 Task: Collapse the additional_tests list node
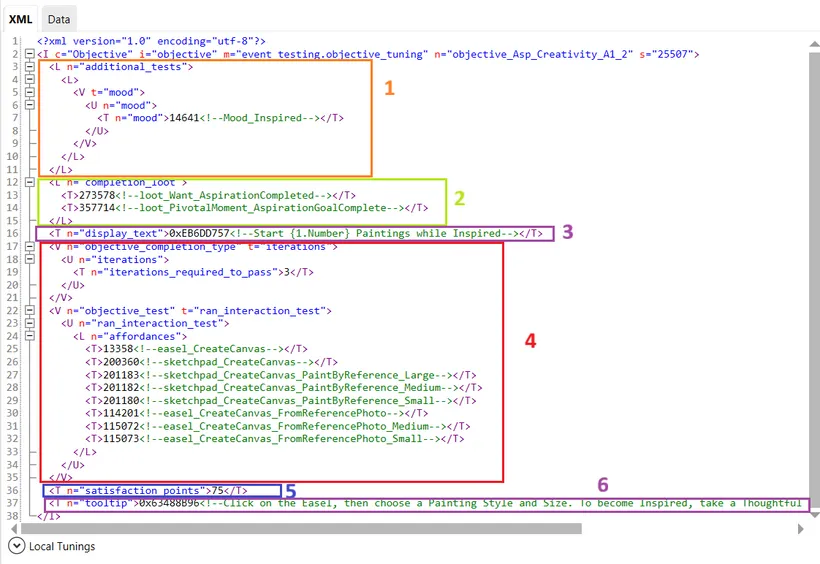tap(30, 66)
